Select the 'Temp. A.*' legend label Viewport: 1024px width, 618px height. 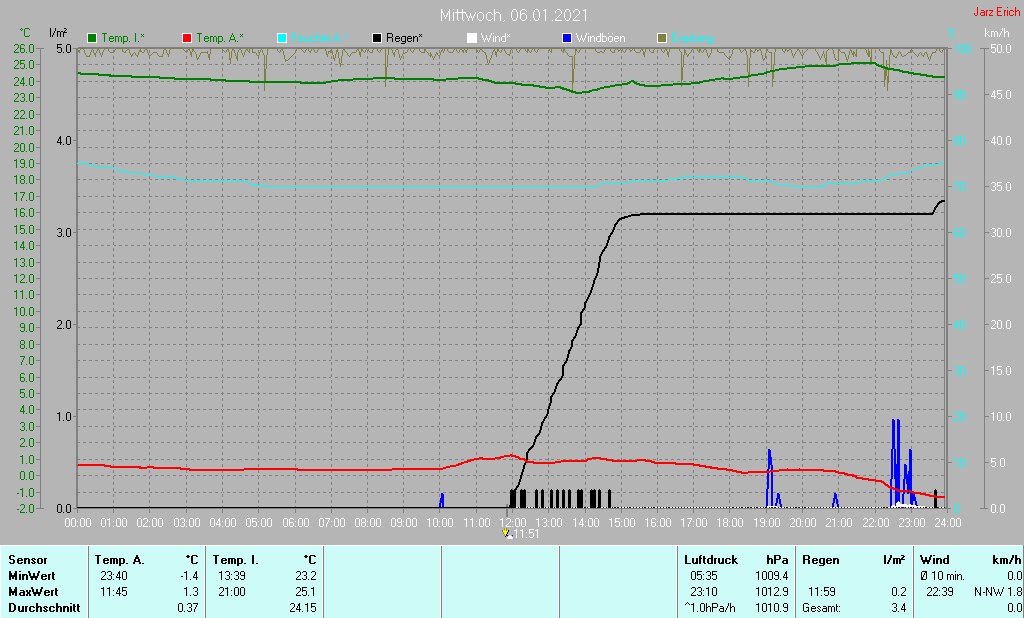coord(219,39)
